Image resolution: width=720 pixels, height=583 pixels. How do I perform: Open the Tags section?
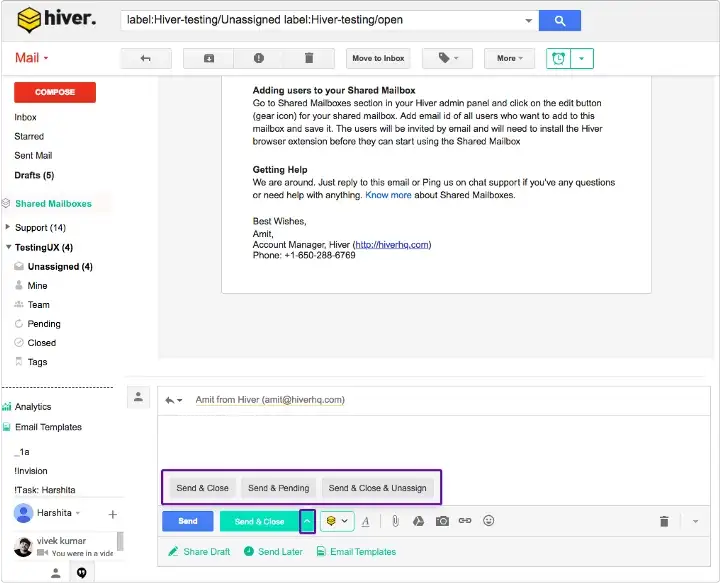point(37,362)
